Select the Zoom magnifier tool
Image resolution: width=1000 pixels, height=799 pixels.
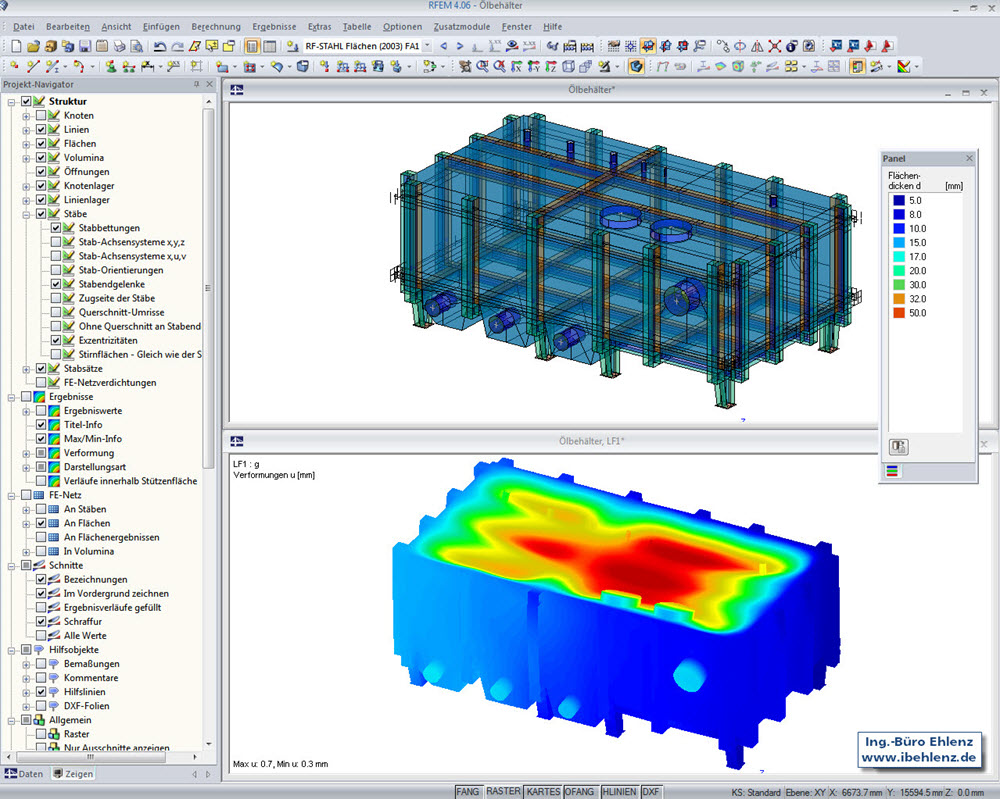482,67
